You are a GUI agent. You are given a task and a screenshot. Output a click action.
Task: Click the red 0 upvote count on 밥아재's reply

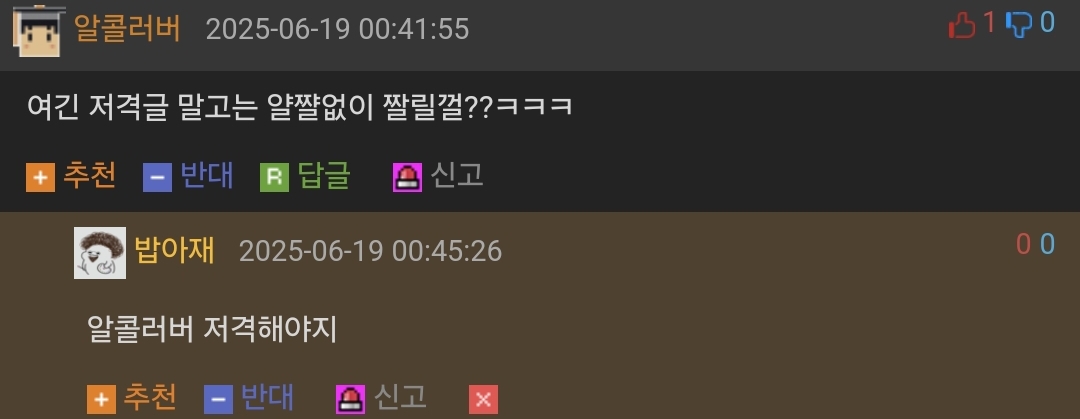click(x=1024, y=244)
